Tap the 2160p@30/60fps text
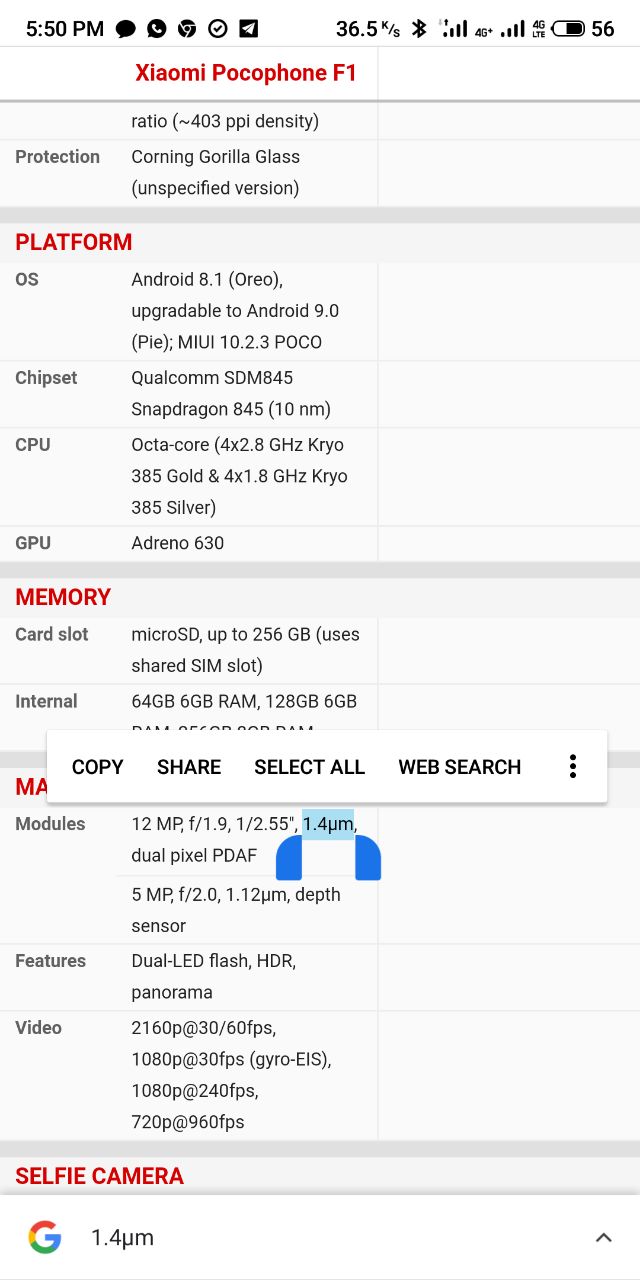Image resolution: width=640 pixels, height=1280 pixels. pos(204,1028)
